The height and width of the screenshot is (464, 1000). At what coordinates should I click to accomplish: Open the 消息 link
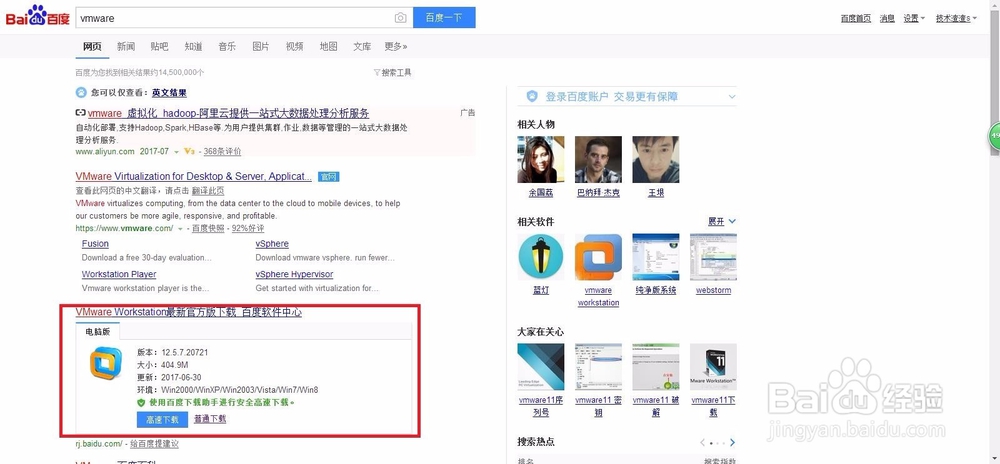(887, 18)
